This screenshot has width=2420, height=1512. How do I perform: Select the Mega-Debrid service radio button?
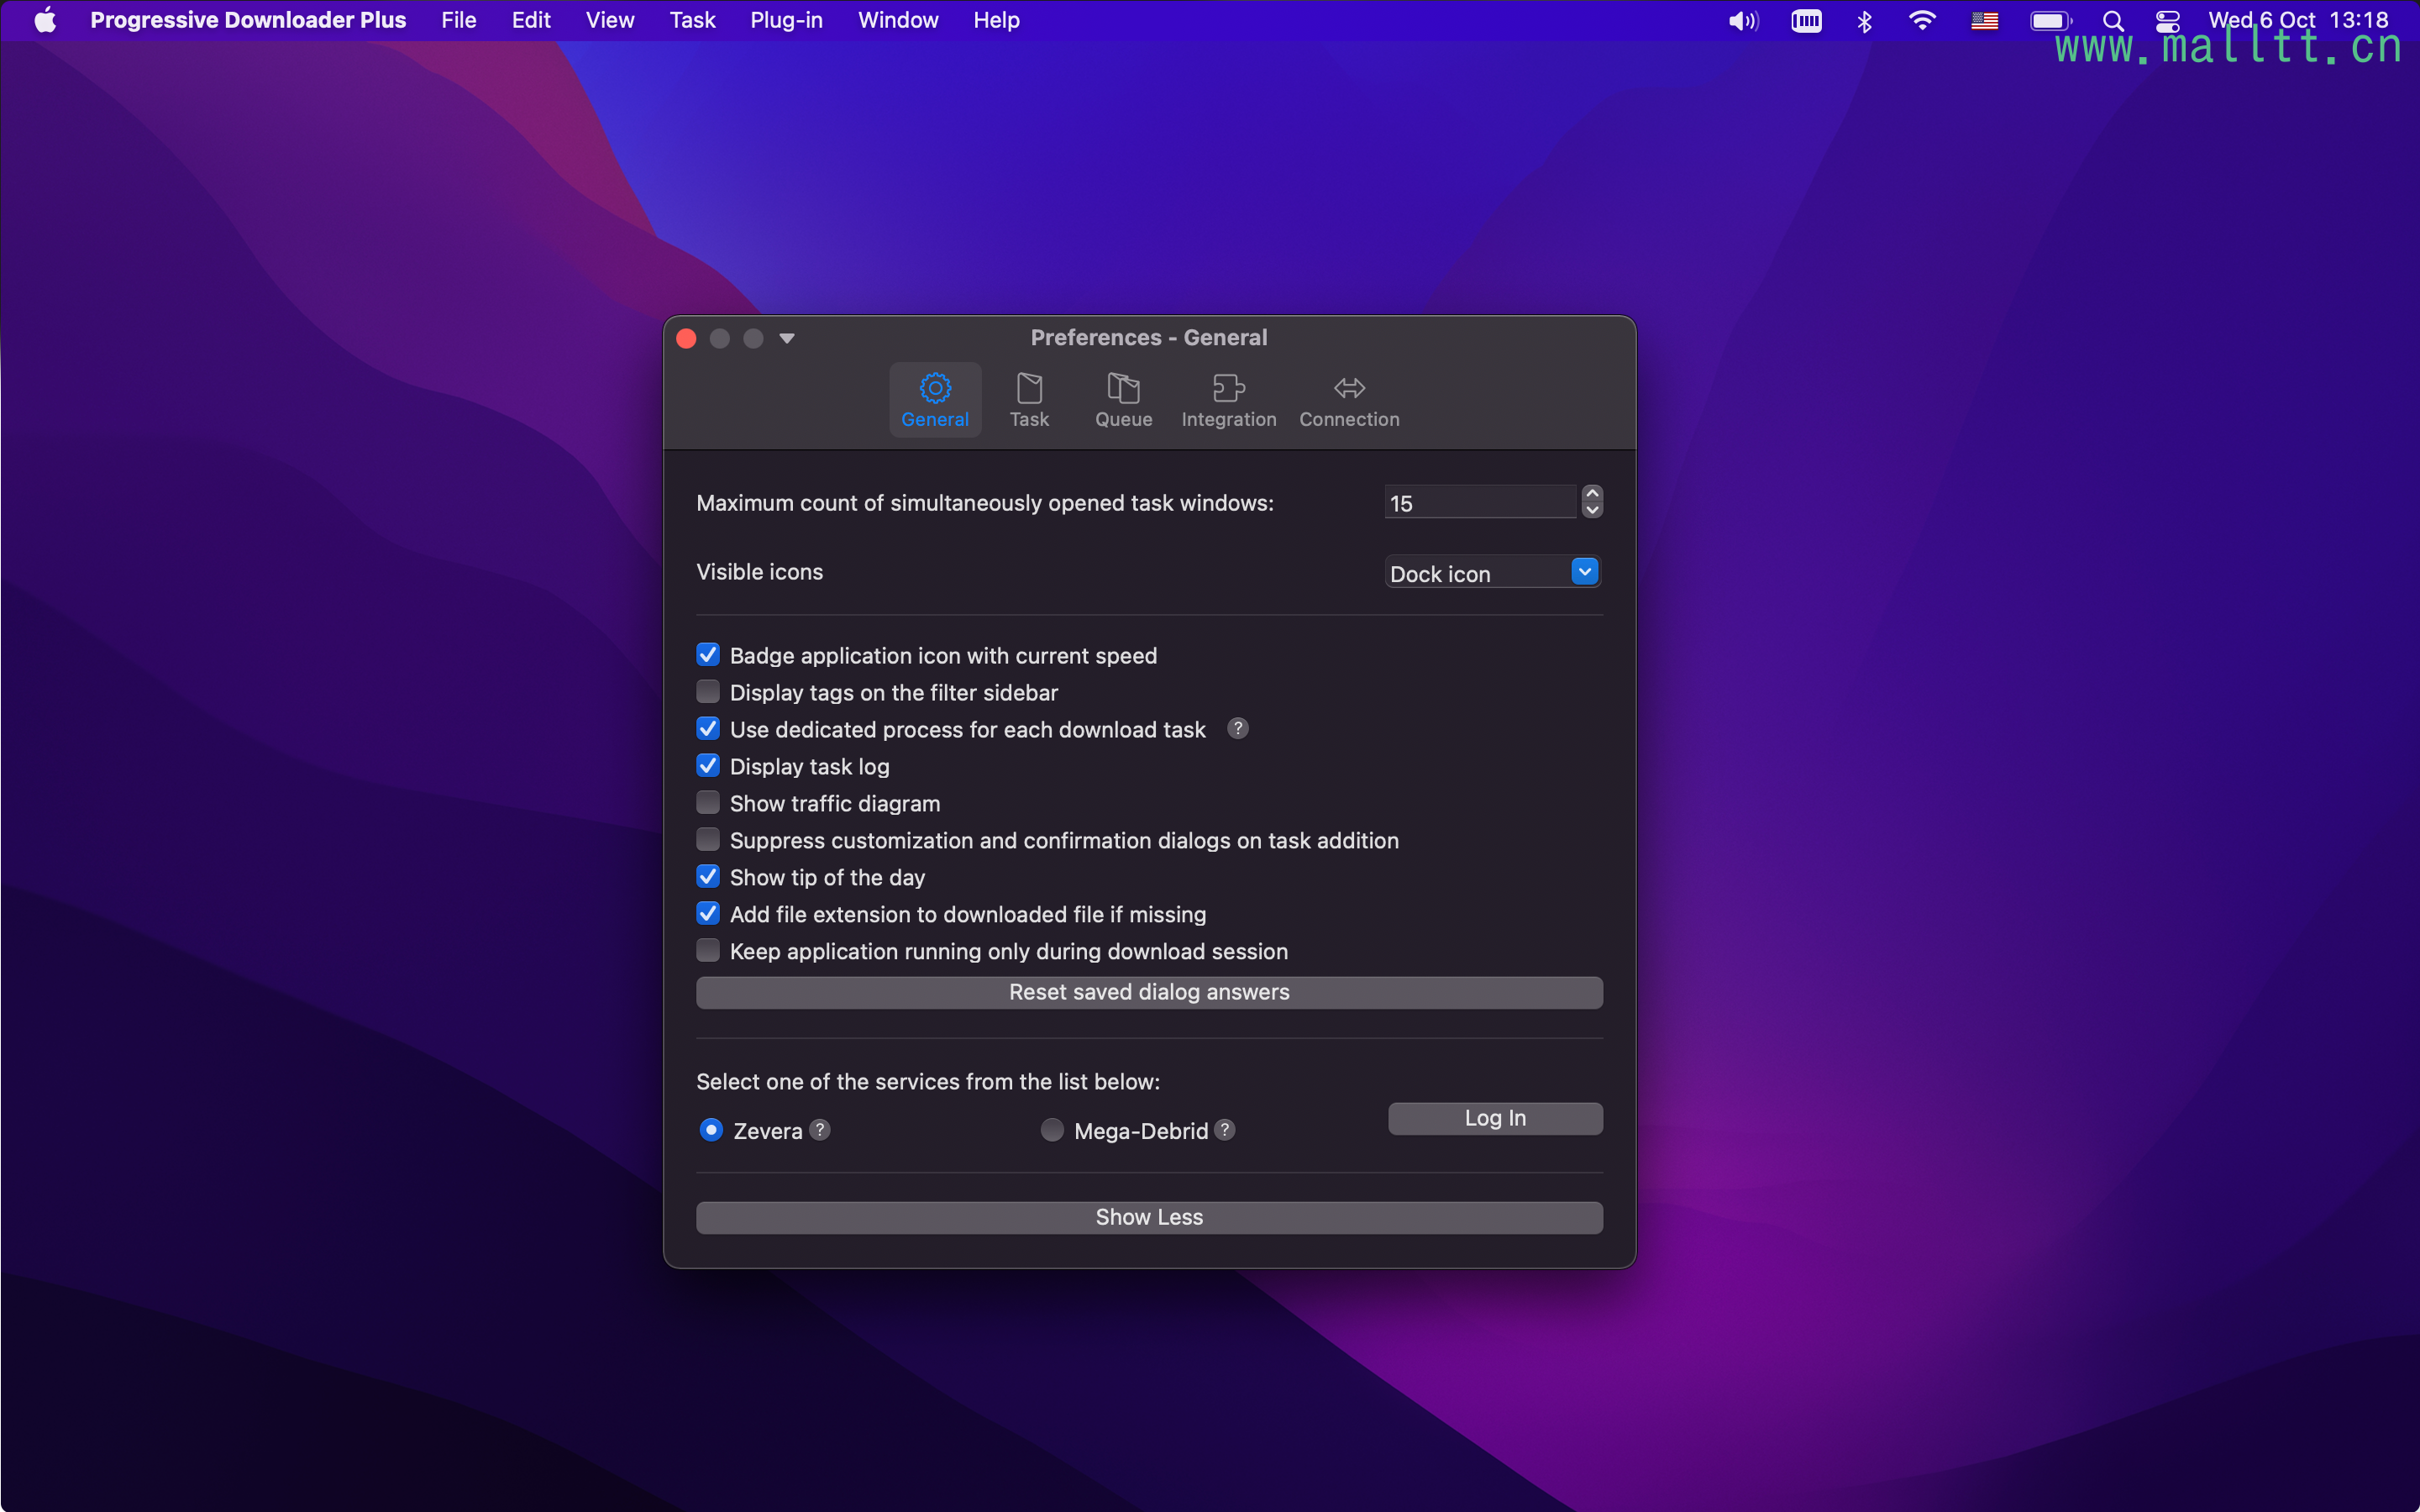click(1052, 1130)
